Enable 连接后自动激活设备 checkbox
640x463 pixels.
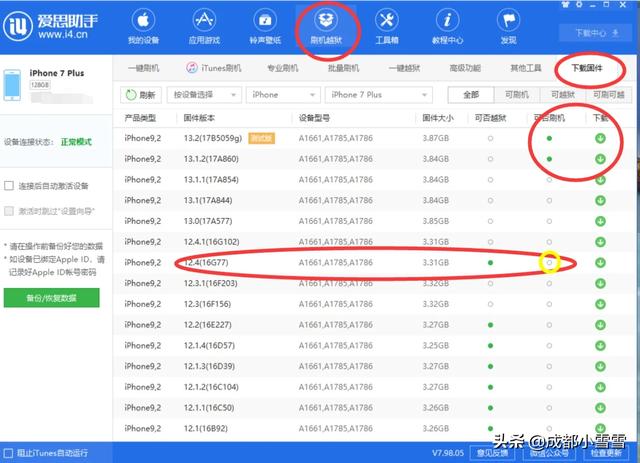pyautogui.click(x=9, y=186)
